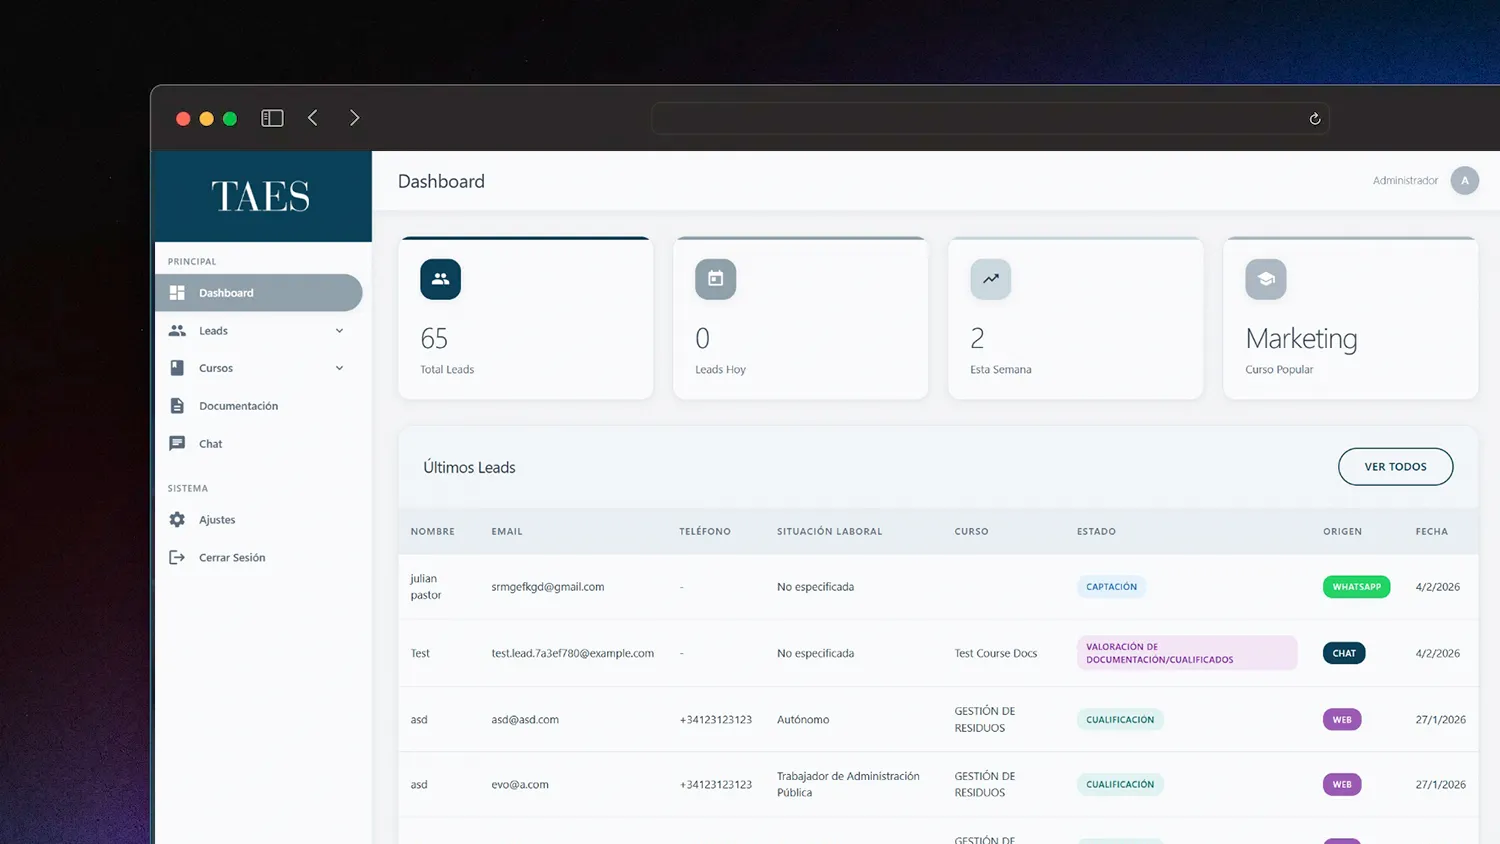
Task: Click the TAES logo
Action: point(261,196)
